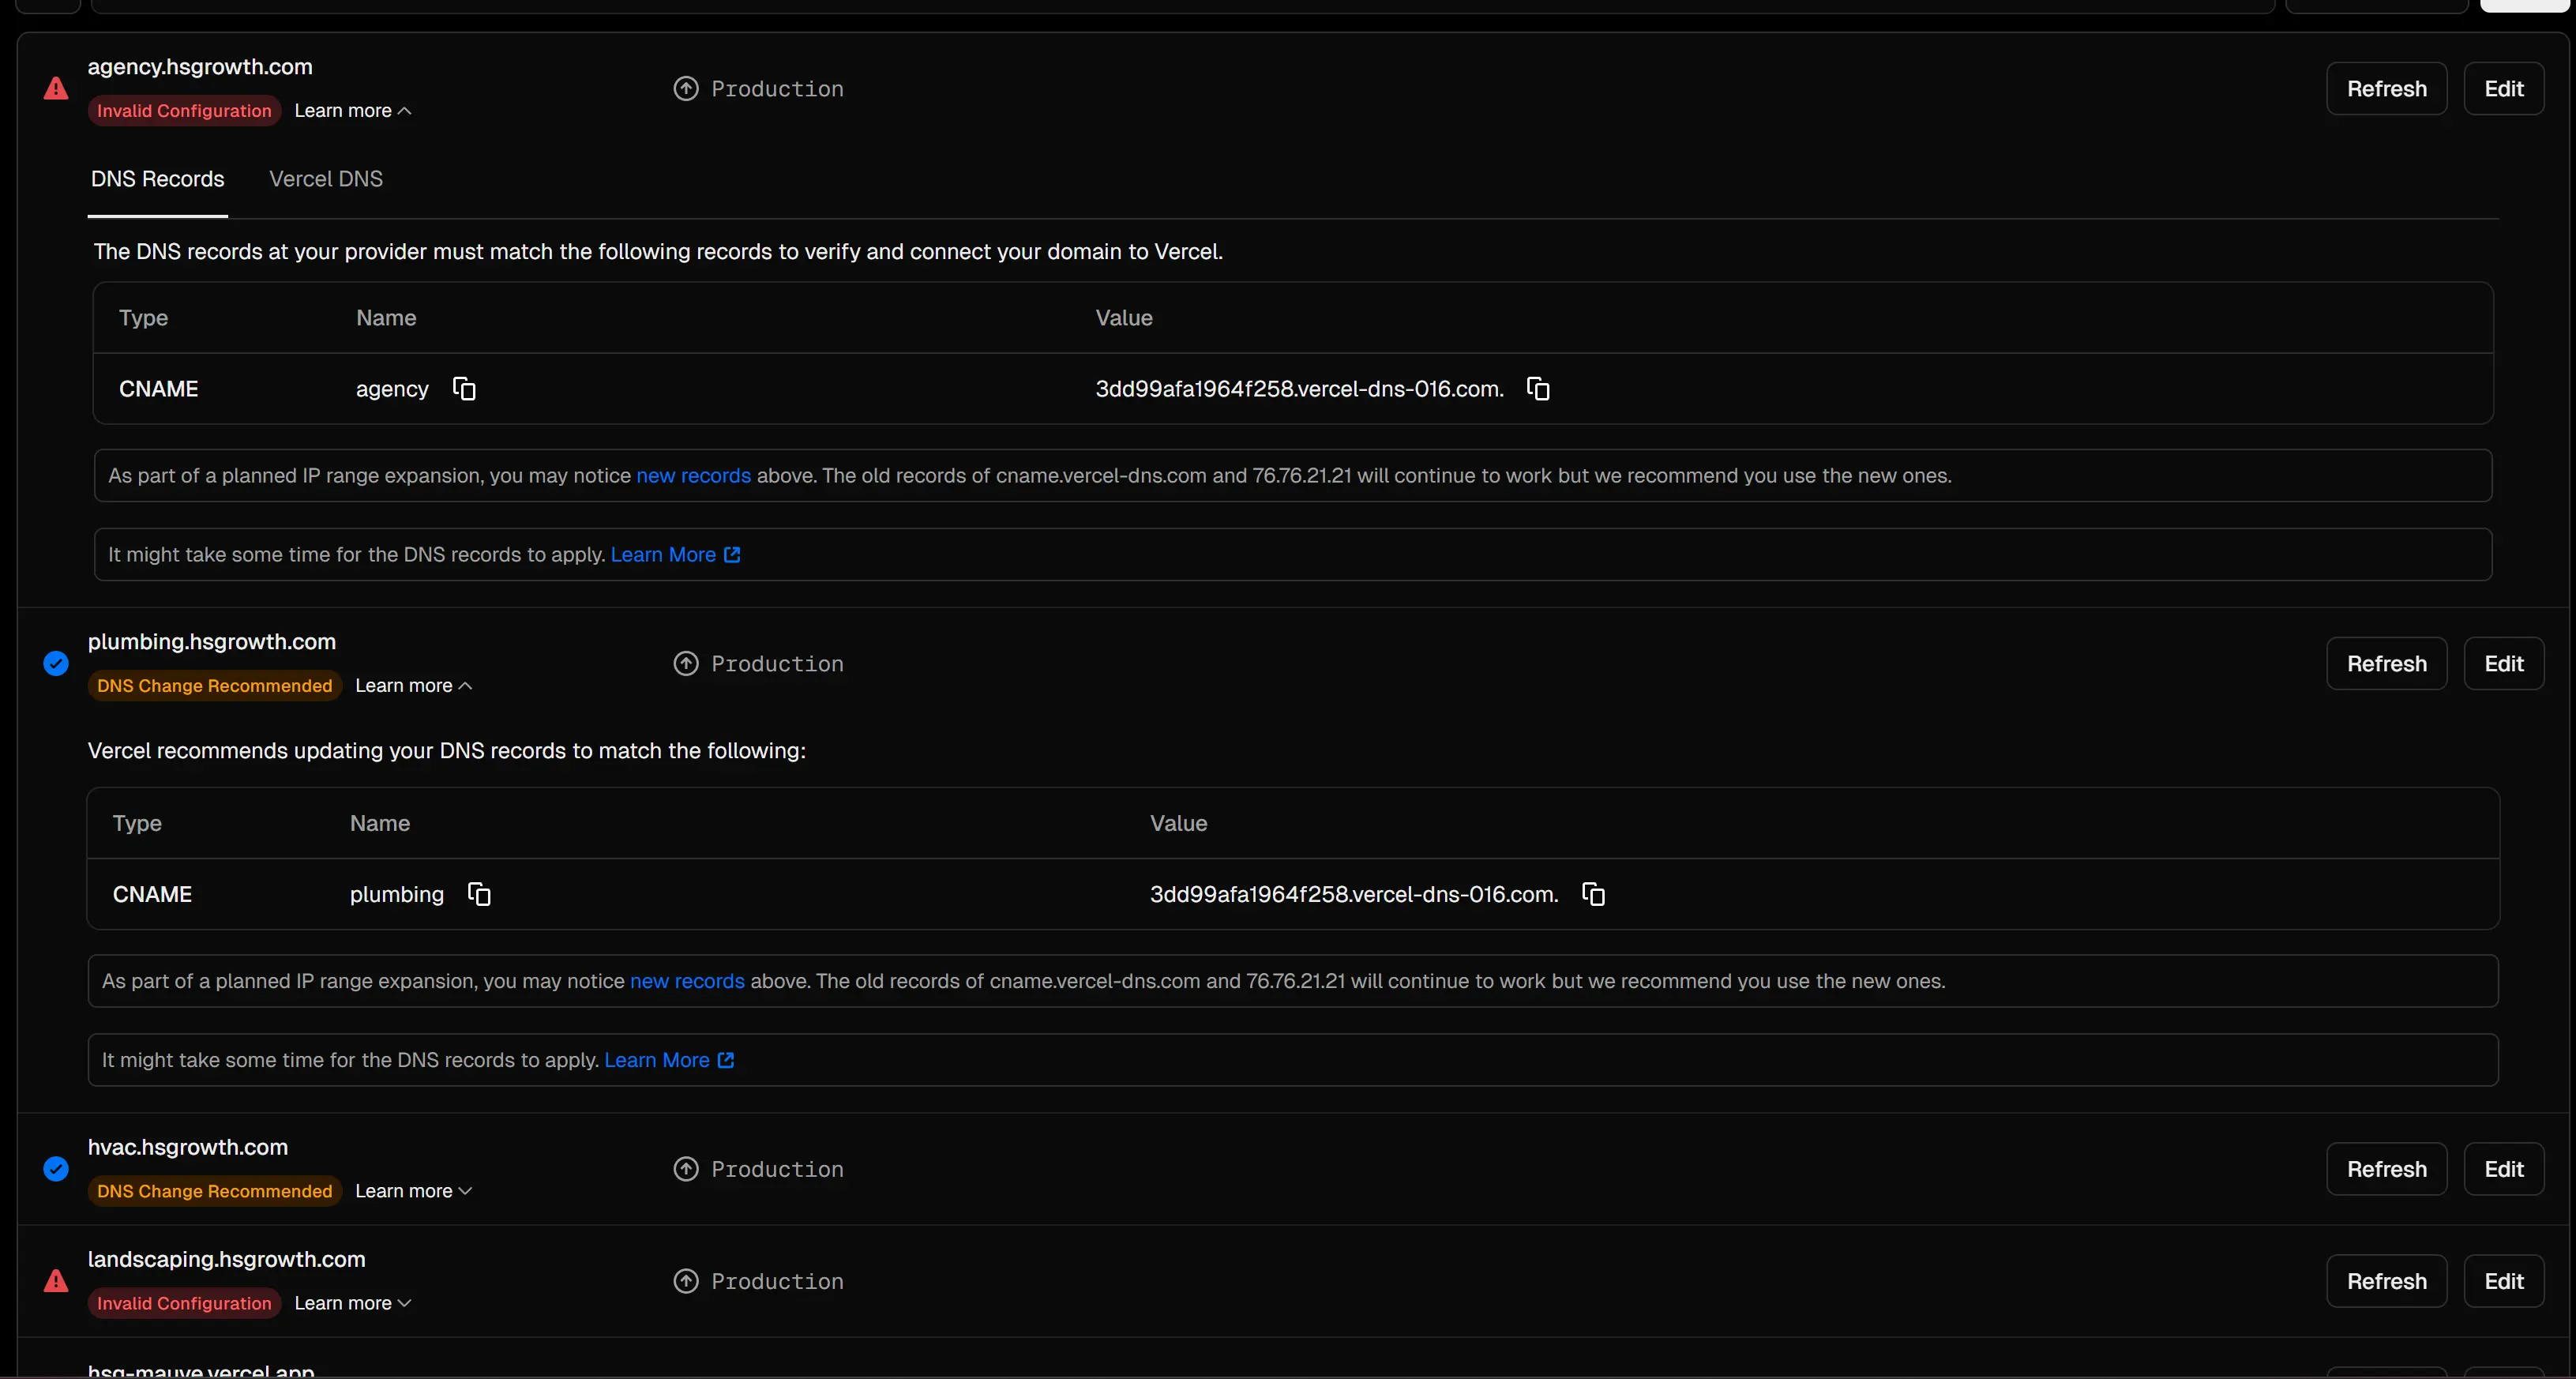The width and height of the screenshot is (2576, 1379).
Task: Click the blue verified checkmark for plumbing.hsgrowth.com
Action: tap(56, 664)
